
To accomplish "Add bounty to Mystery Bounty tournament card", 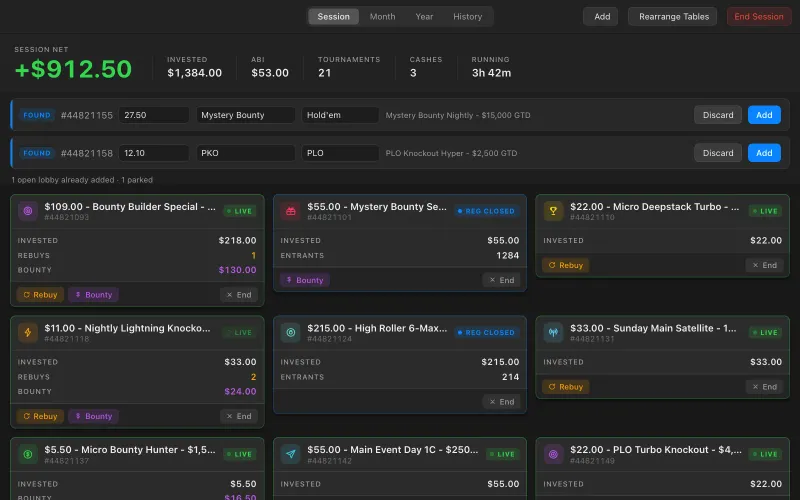I will pyautogui.click(x=305, y=280).
